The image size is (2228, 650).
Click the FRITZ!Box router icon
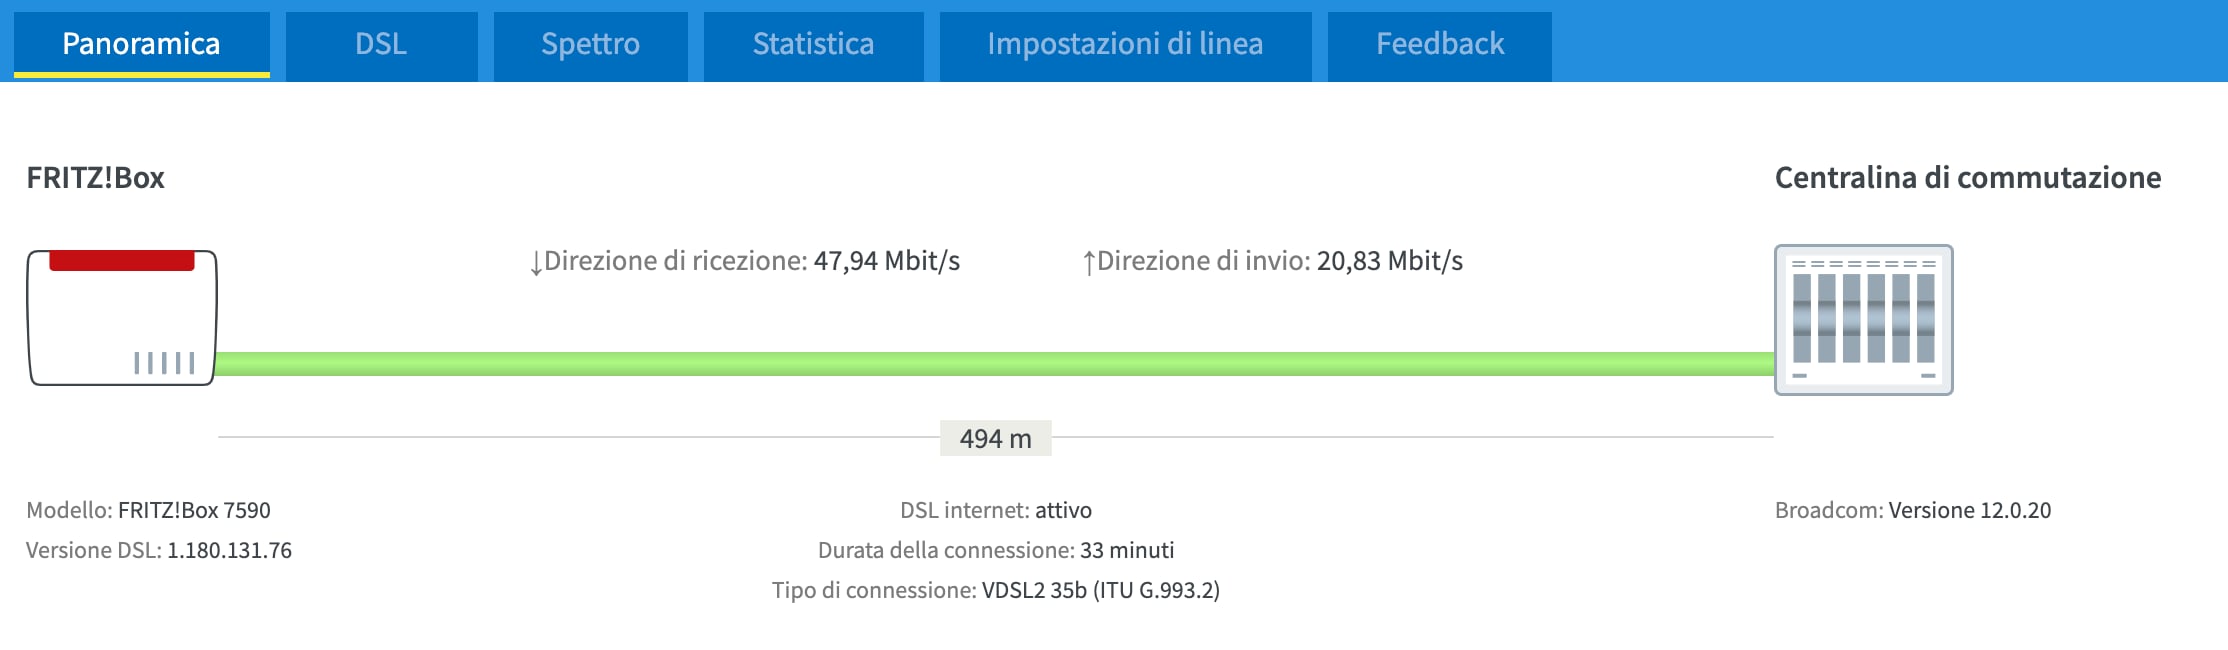tap(122, 318)
